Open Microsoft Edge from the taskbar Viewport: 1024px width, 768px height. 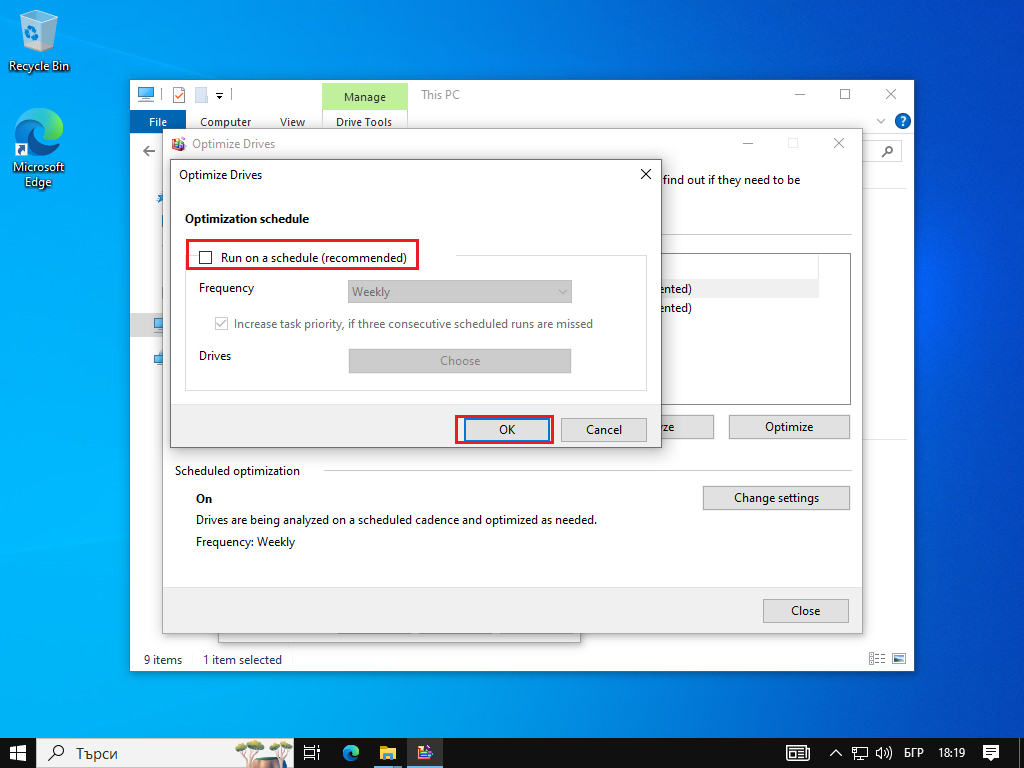click(351, 753)
